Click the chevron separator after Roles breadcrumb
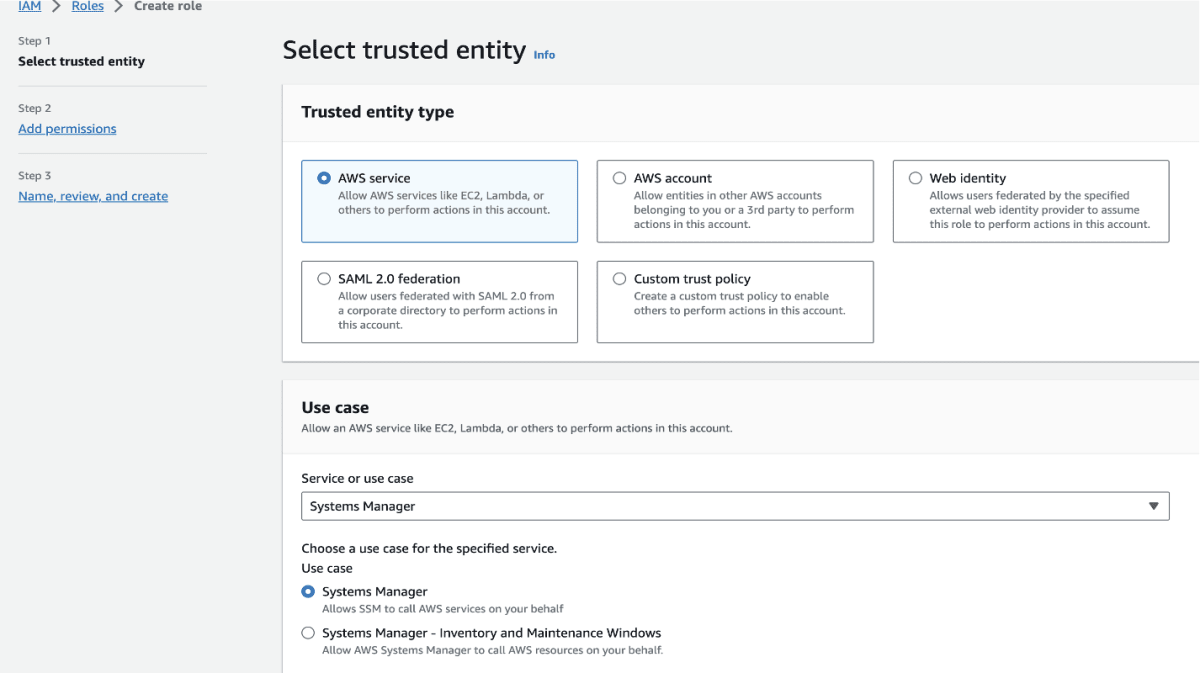1200x673 pixels. point(119,6)
